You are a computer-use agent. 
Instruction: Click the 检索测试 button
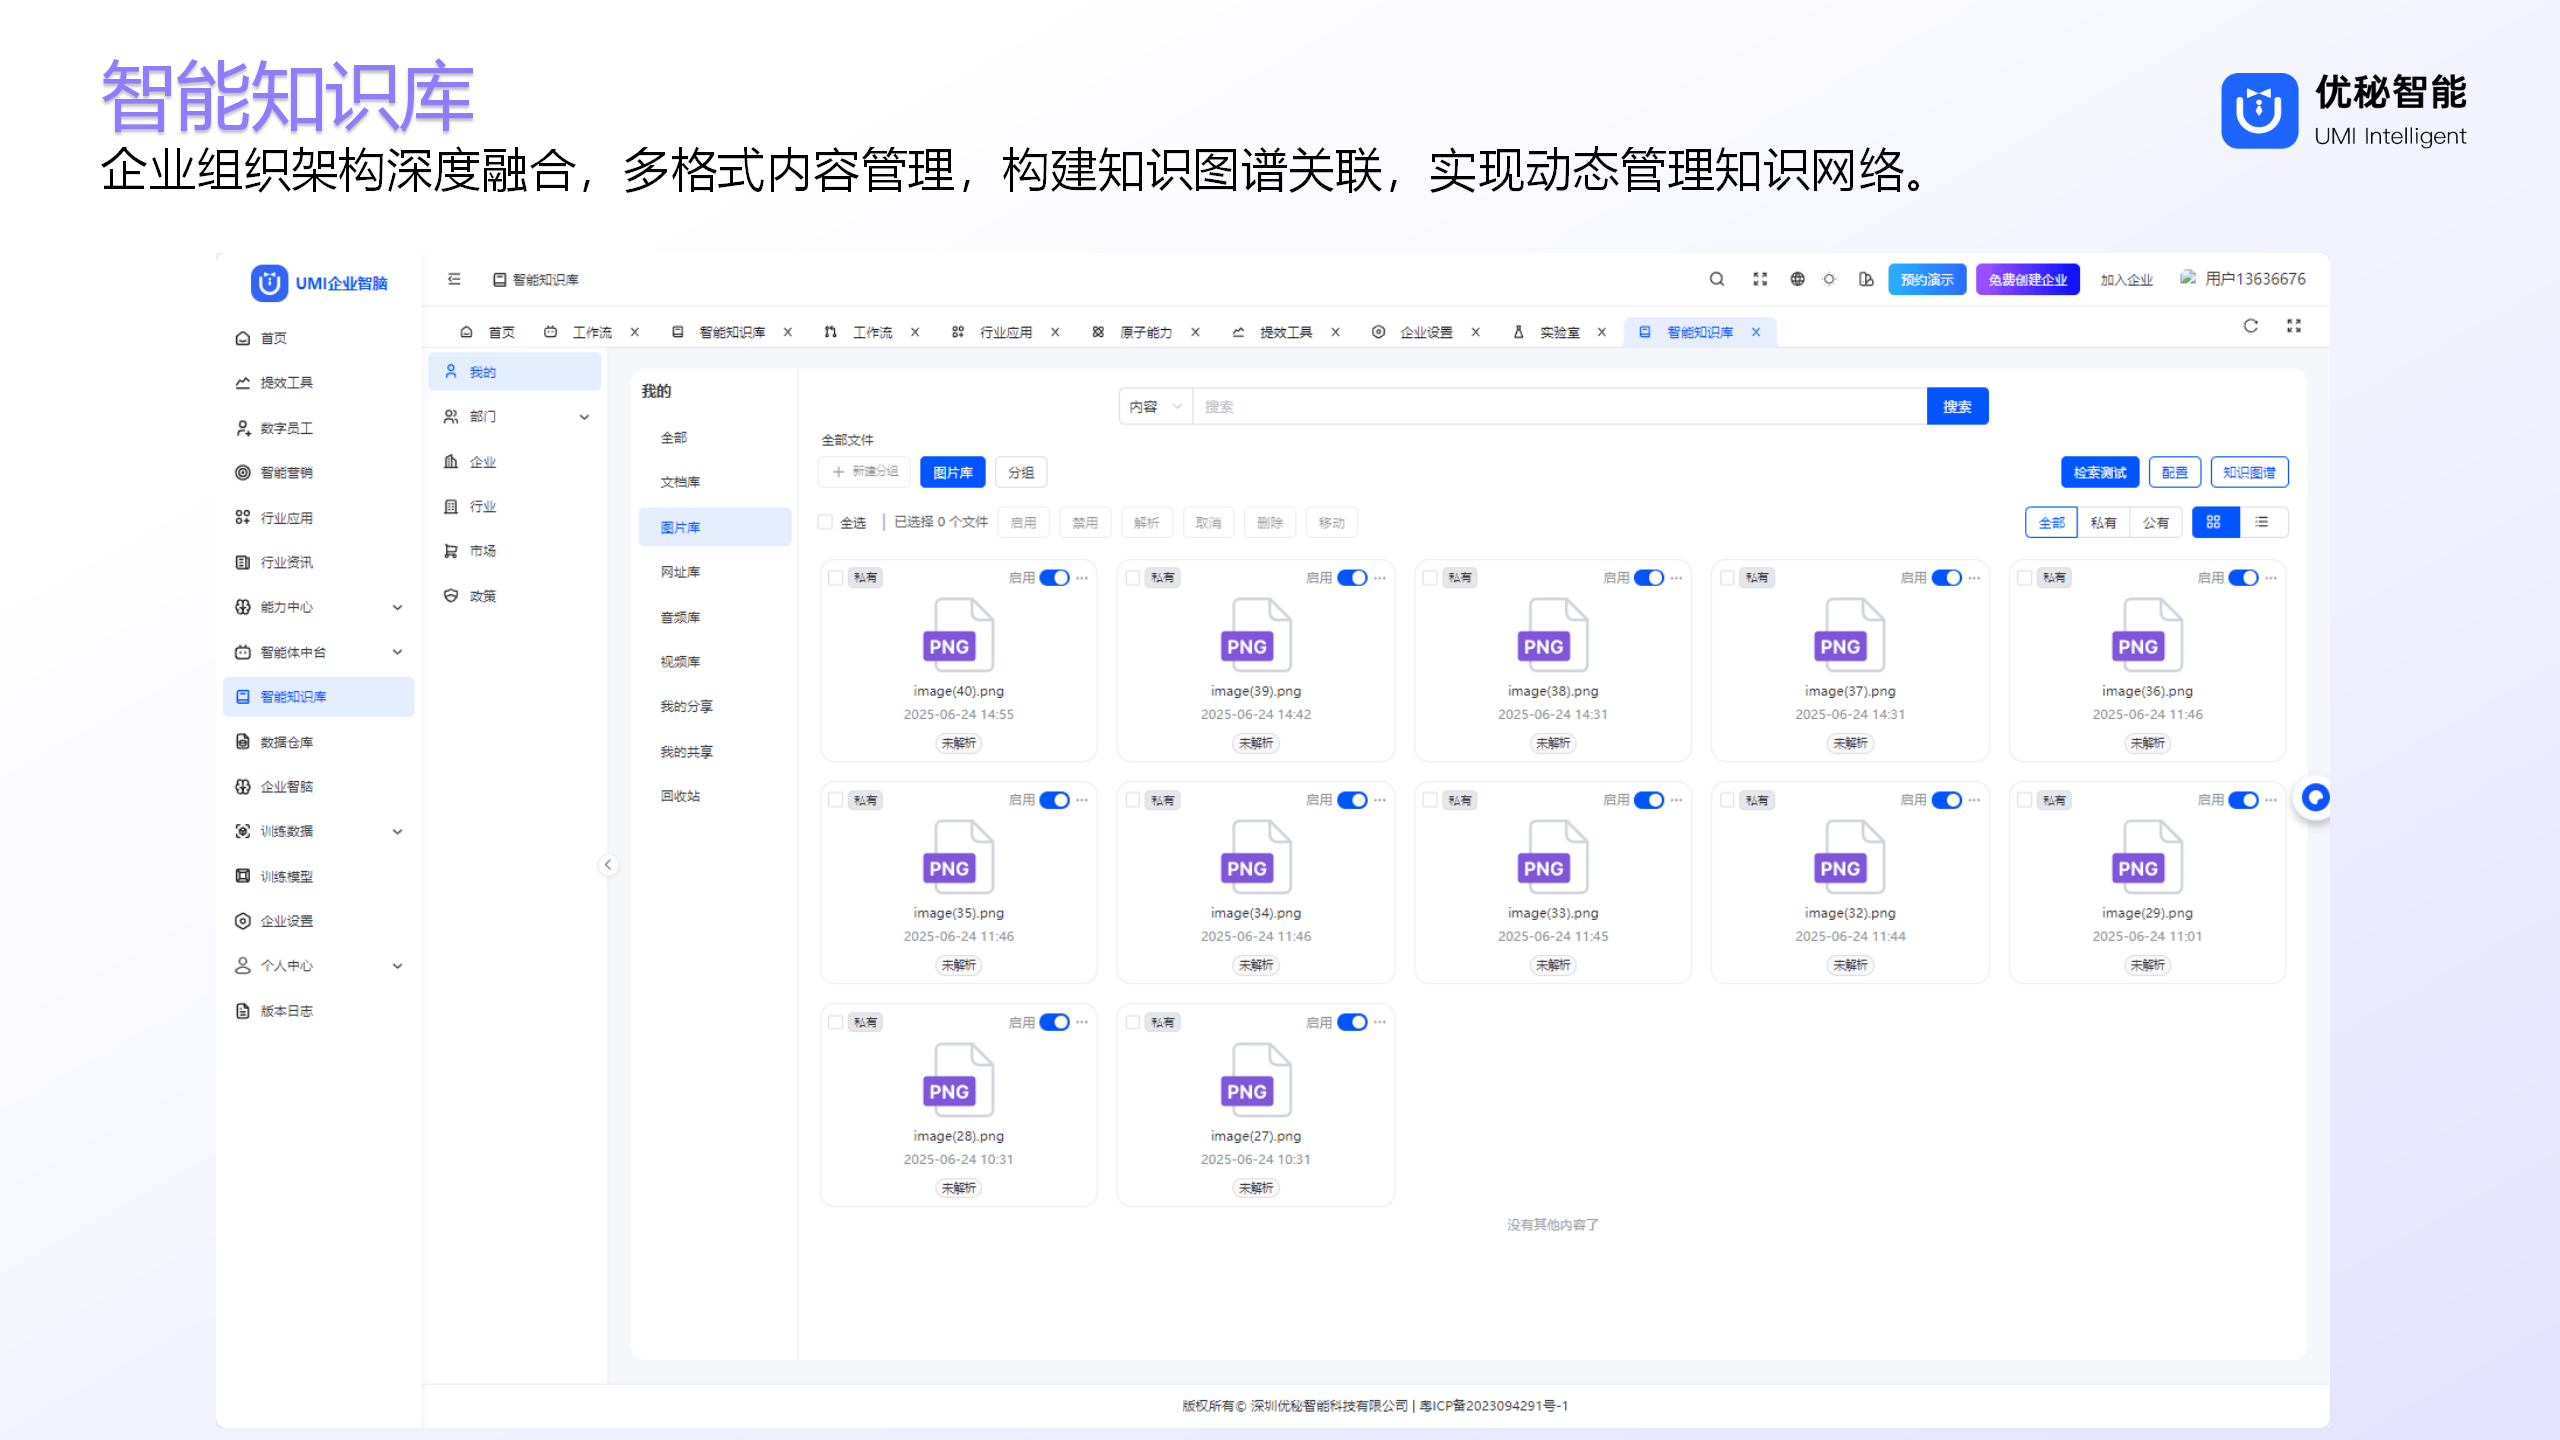pyautogui.click(x=2099, y=472)
